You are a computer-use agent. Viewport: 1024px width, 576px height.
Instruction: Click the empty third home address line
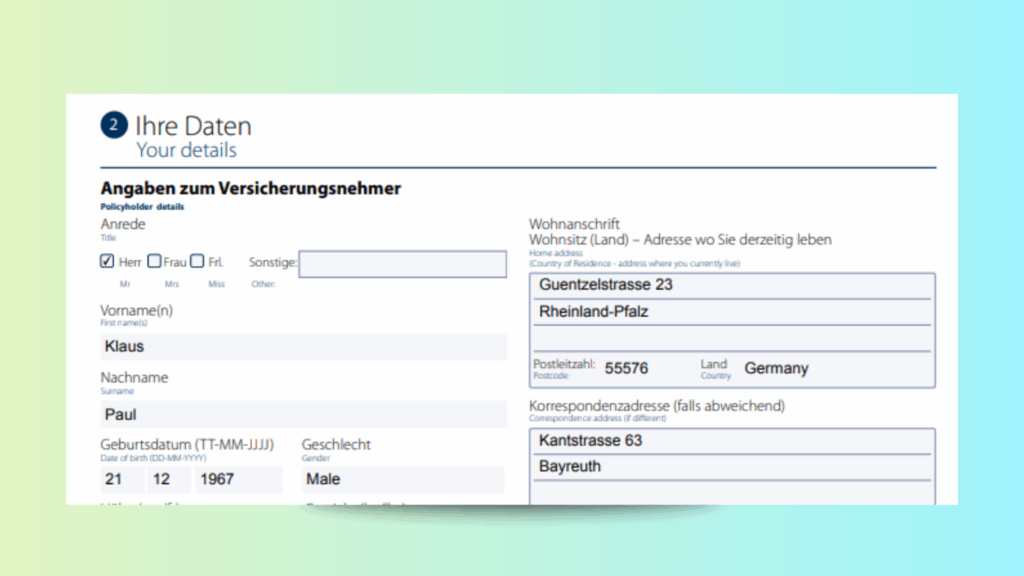pos(732,339)
